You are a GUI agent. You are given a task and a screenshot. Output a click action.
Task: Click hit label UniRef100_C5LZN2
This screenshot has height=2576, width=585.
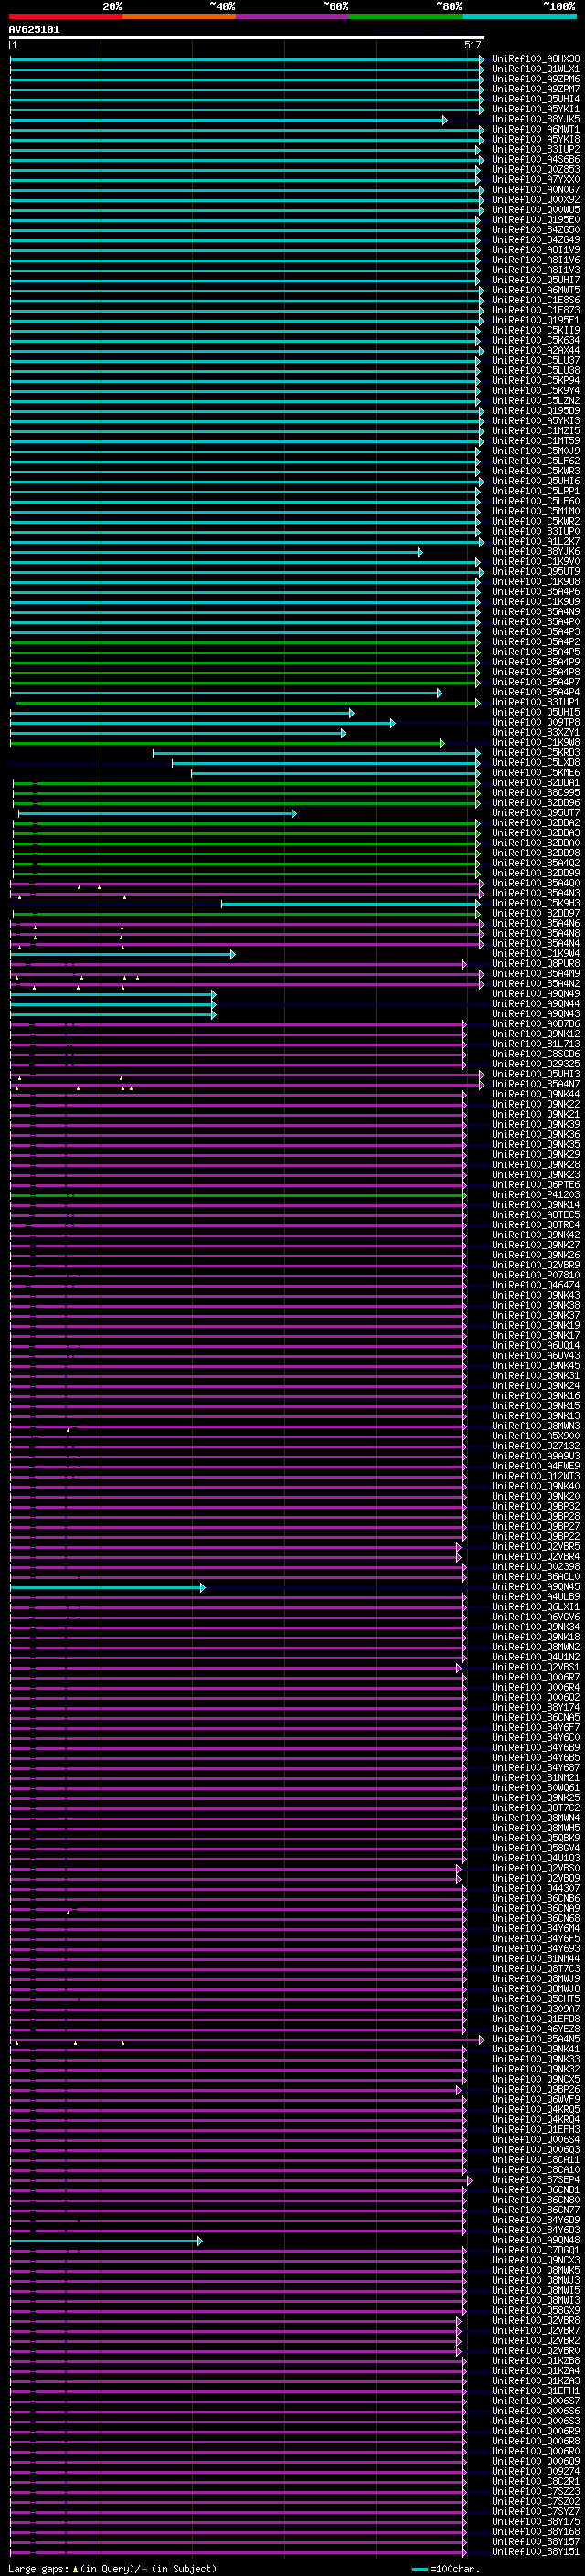[x=536, y=401]
